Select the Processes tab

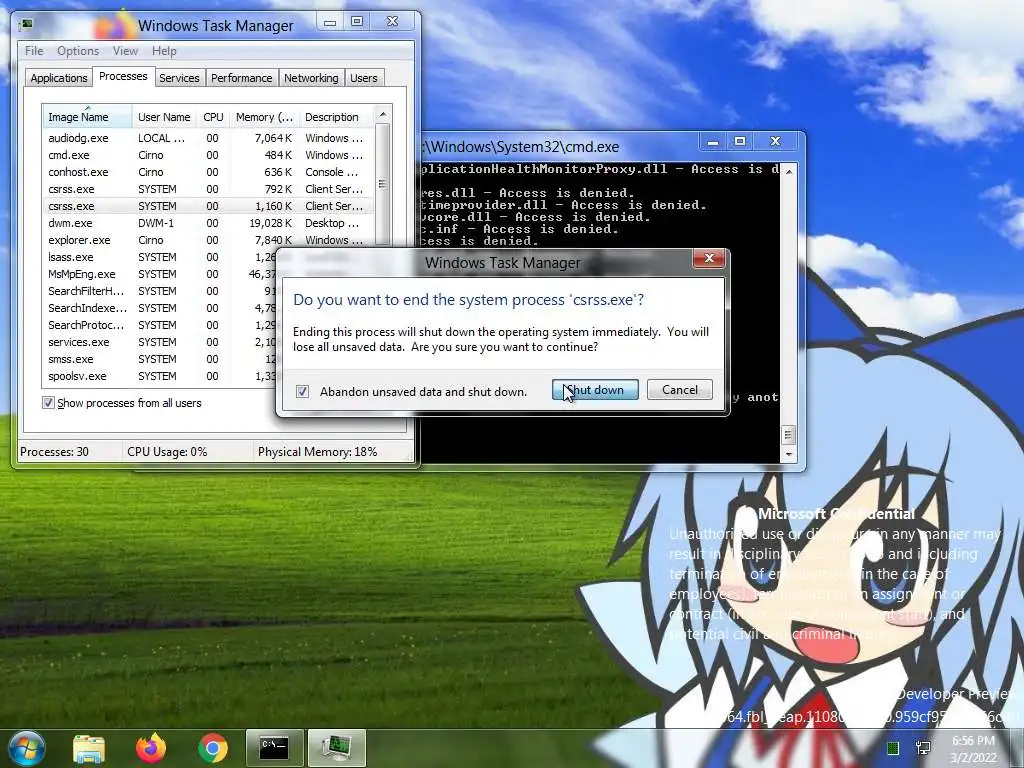[123, 76]
